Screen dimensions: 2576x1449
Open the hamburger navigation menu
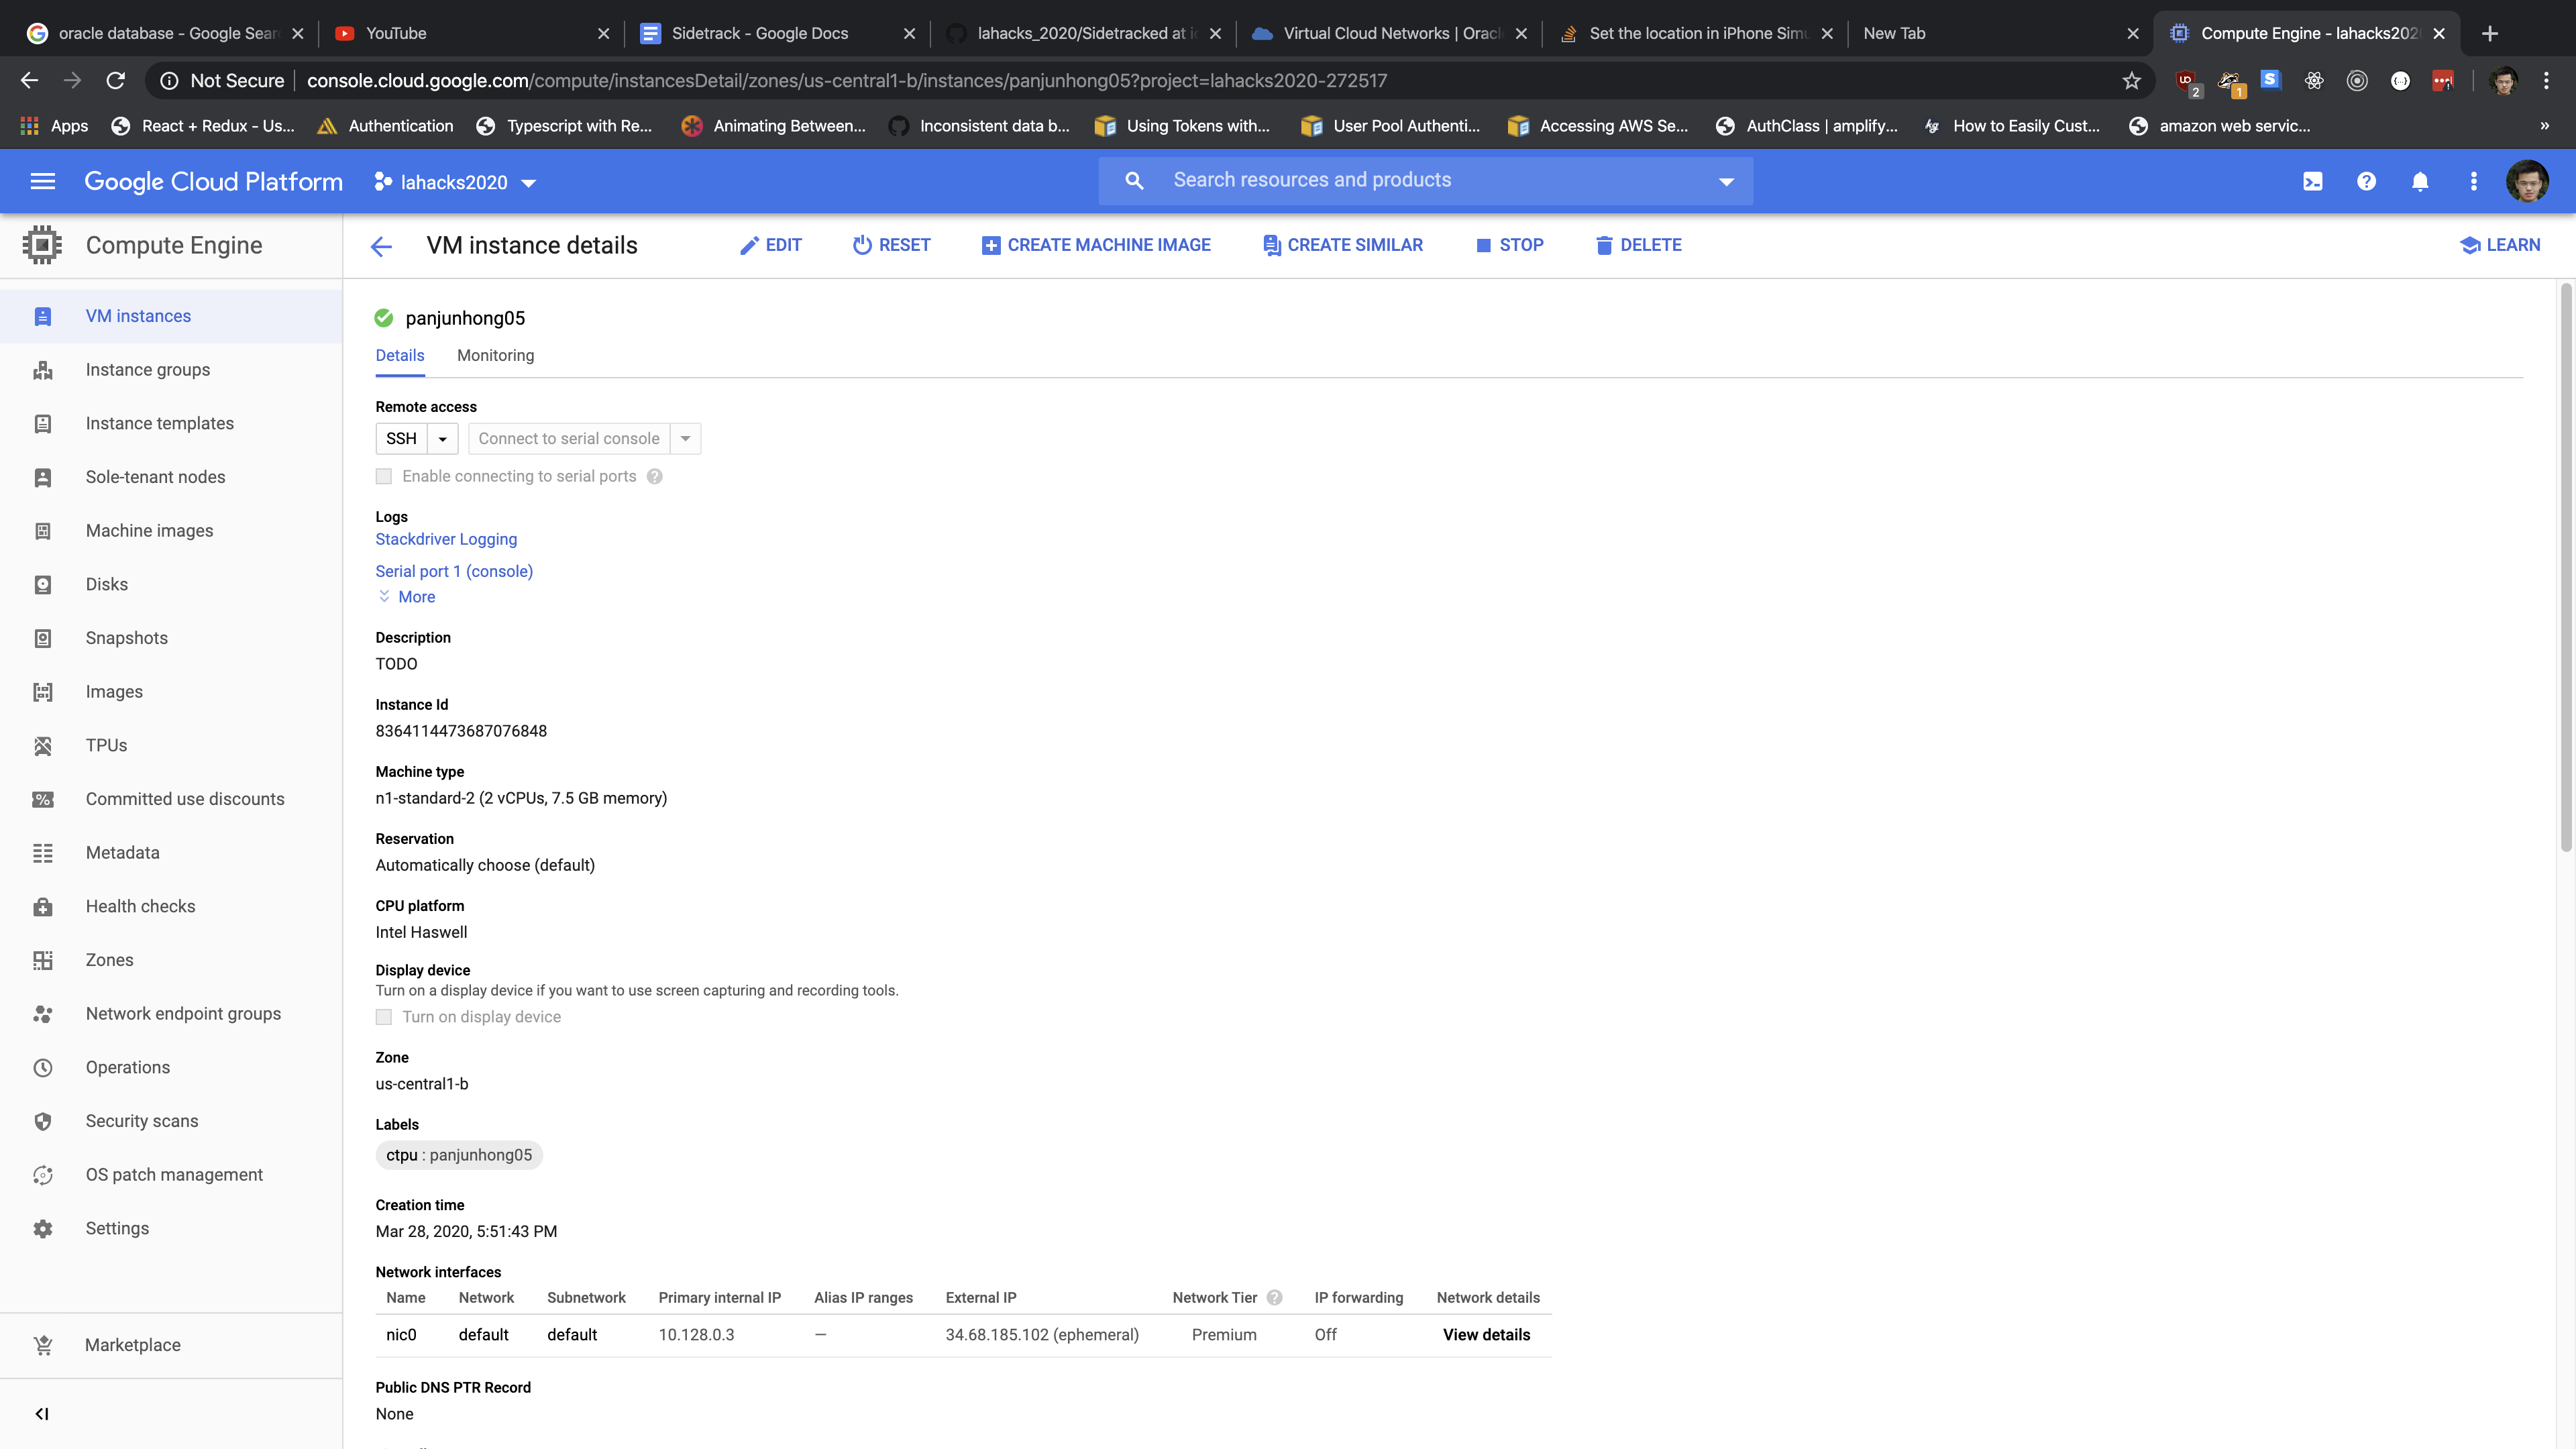[x=42, y=181]
